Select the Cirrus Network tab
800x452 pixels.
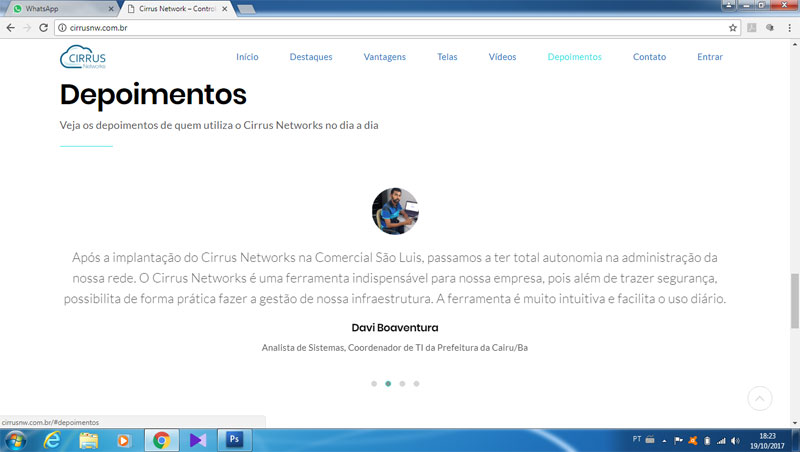click(177, 9)
